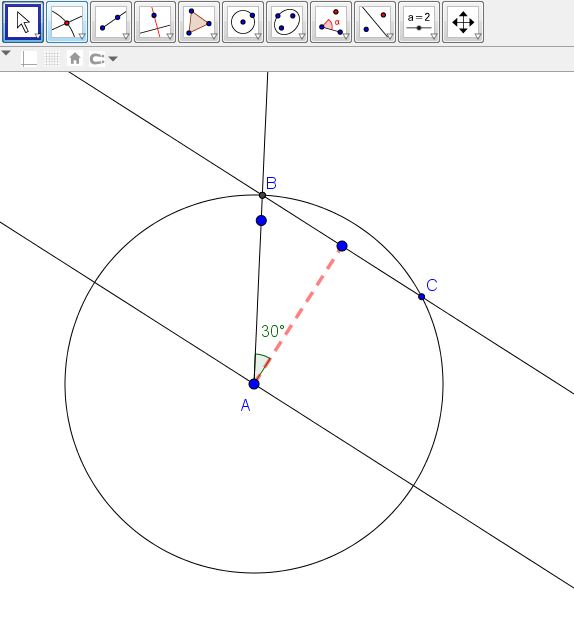Viewport: 574px width, 623px height.
Task: Choose the Angle measurement tool
Action: pyautogui.click(x=331, y=22)
